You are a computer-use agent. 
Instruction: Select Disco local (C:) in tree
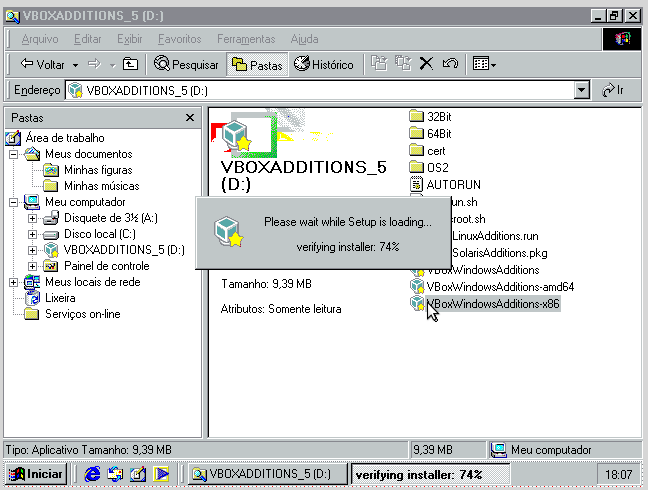coord(100,234)
